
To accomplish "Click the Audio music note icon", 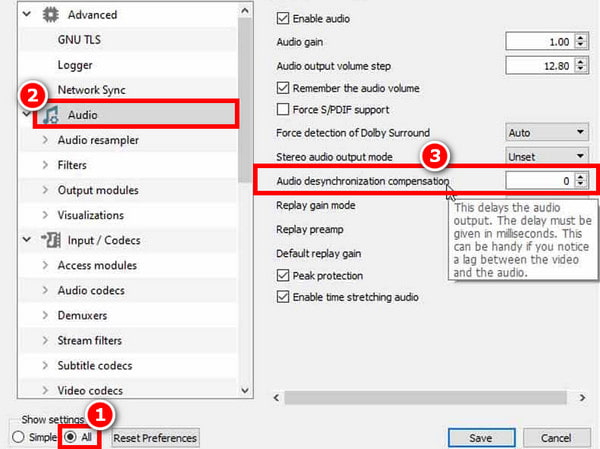I will tap(51, 115).
